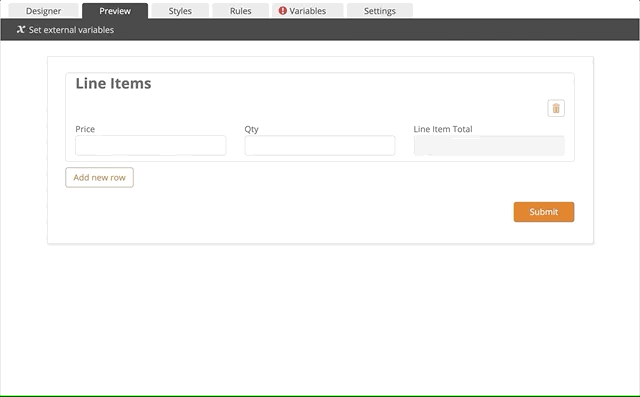The width and height of the screenshot is (640, 397).
Task: Go to the Rules tab
Action: pyautogui.click(x=240, y=11)
